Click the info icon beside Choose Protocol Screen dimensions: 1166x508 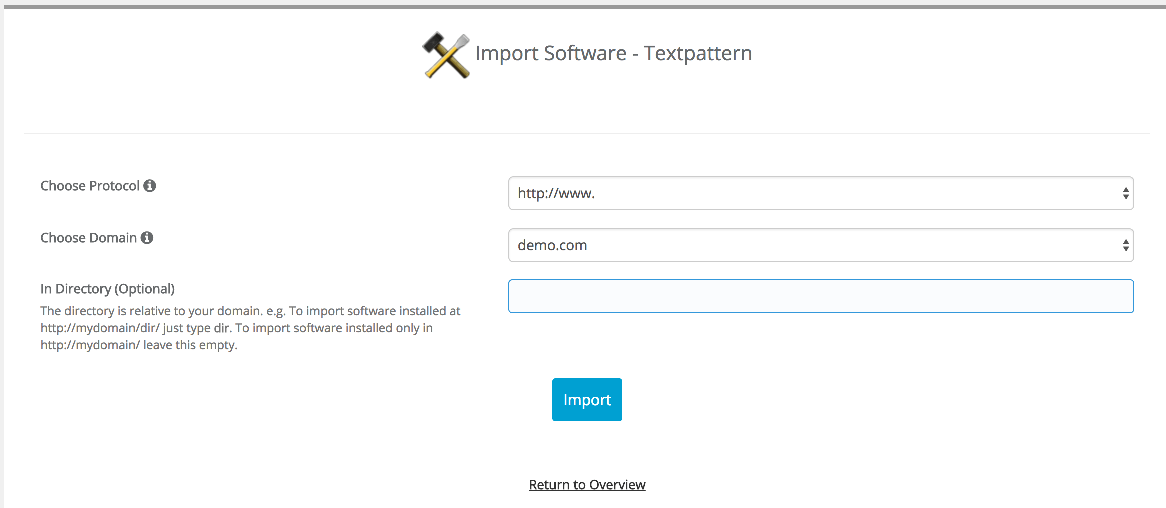coord(149,186)
